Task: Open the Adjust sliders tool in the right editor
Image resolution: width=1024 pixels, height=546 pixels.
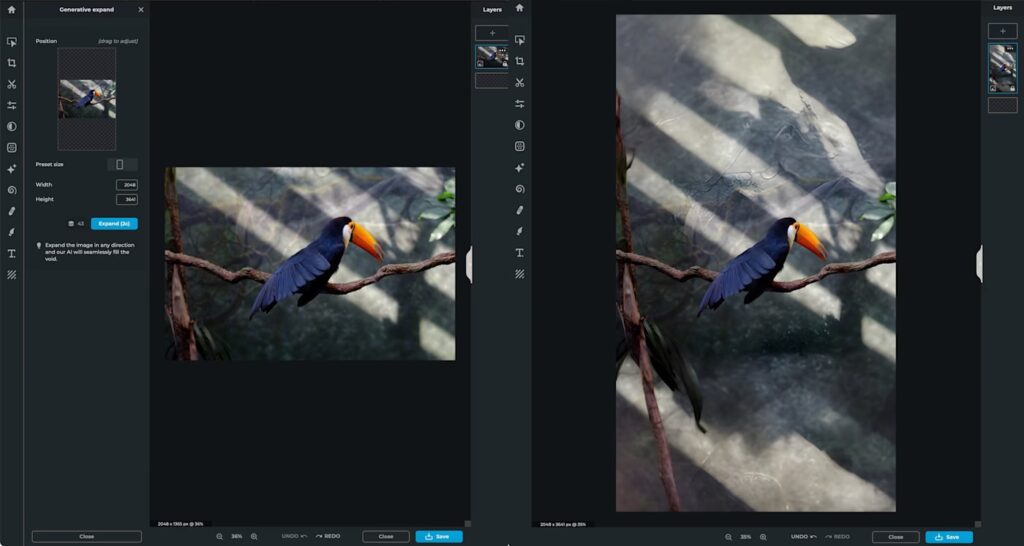Action: (x=520, y=104)
